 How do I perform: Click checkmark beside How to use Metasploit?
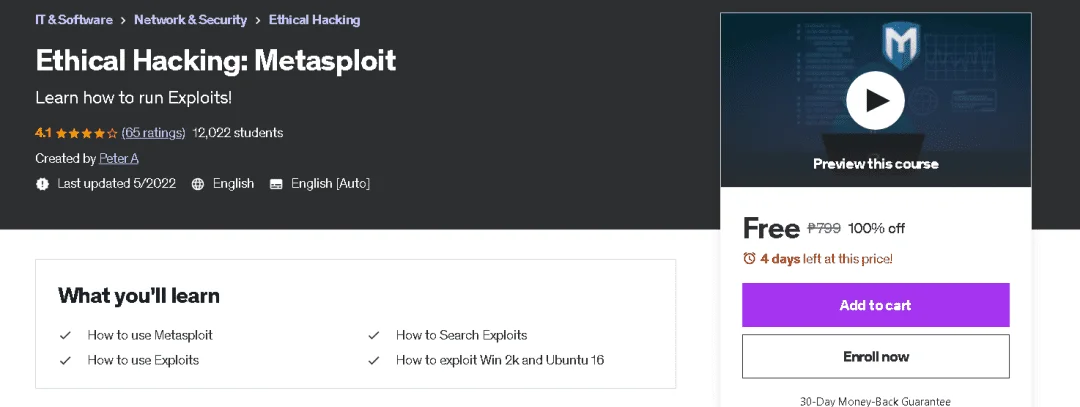pos(65,335)
